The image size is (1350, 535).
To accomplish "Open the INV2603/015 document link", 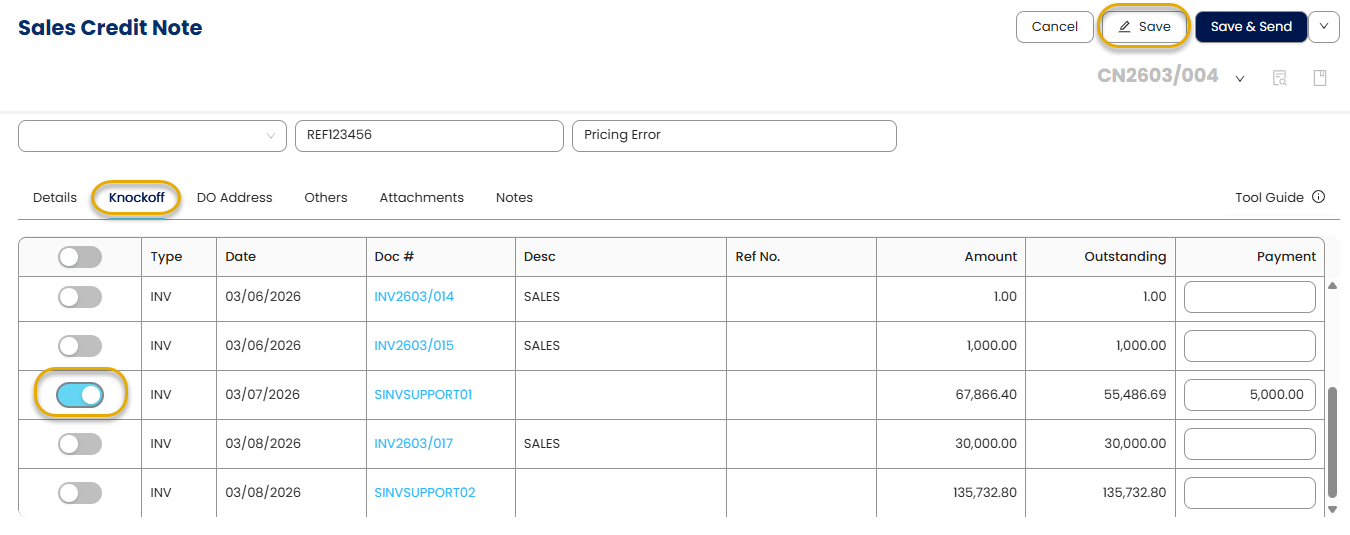I will point(414,346).
